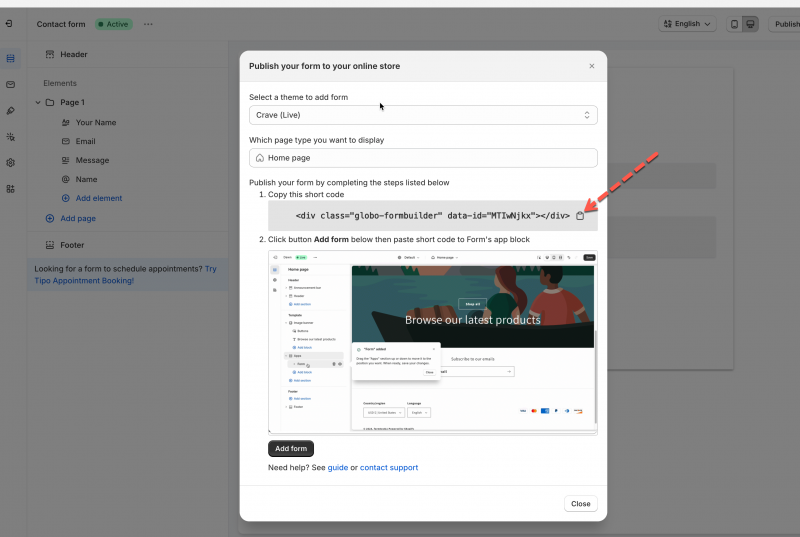Open the guide link
This screenshot has width=800, height=537.
[338, 467]
